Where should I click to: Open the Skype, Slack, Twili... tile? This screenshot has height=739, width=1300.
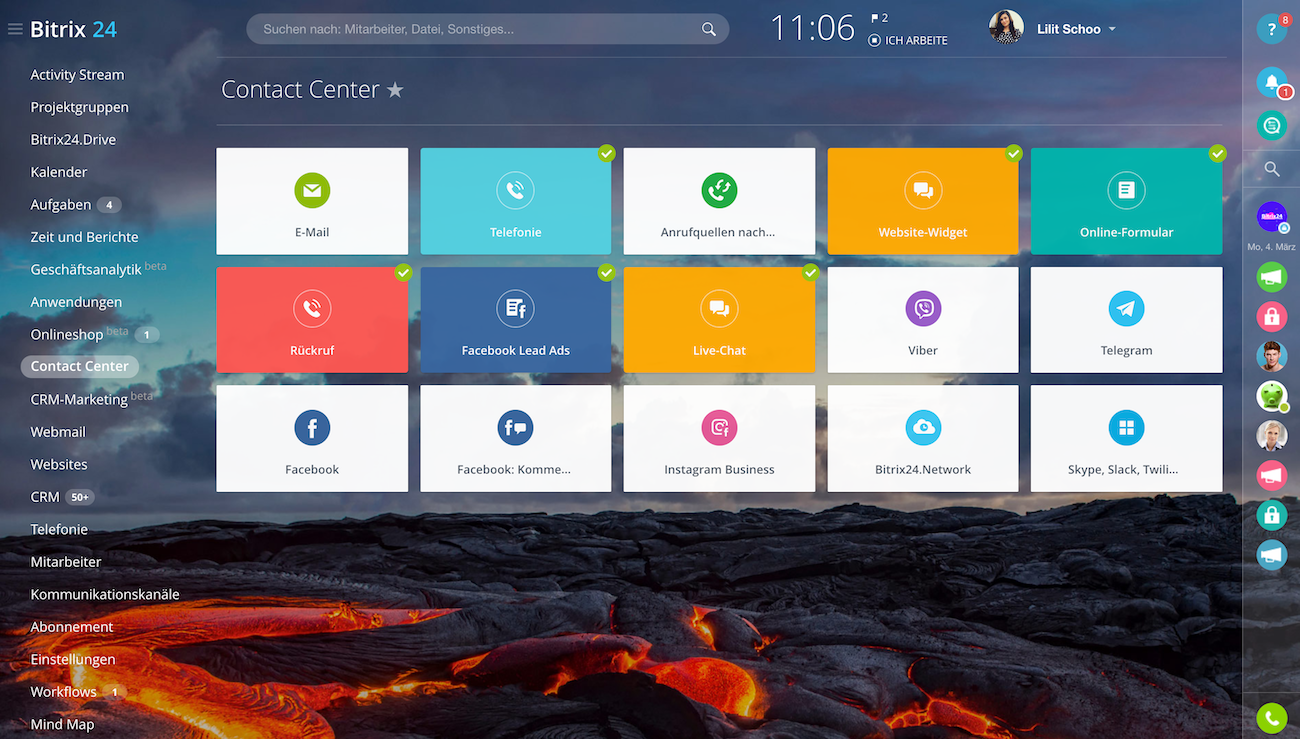pos(1127,439)
